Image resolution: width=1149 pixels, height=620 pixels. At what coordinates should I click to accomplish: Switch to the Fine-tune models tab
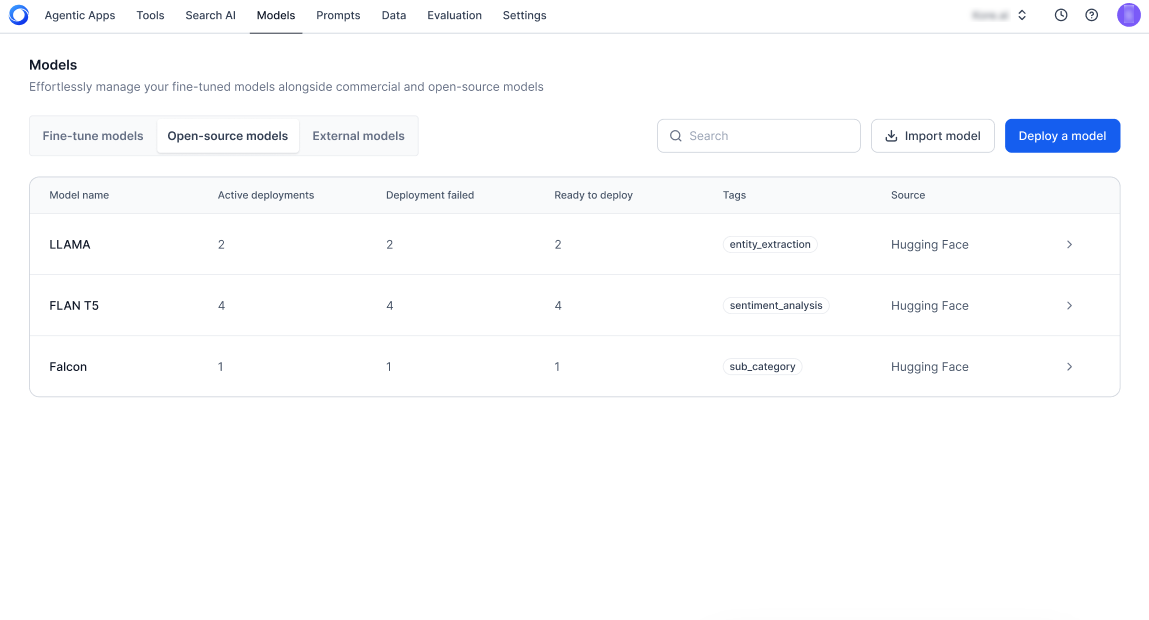pyautogui.click(x=93, y=136)
